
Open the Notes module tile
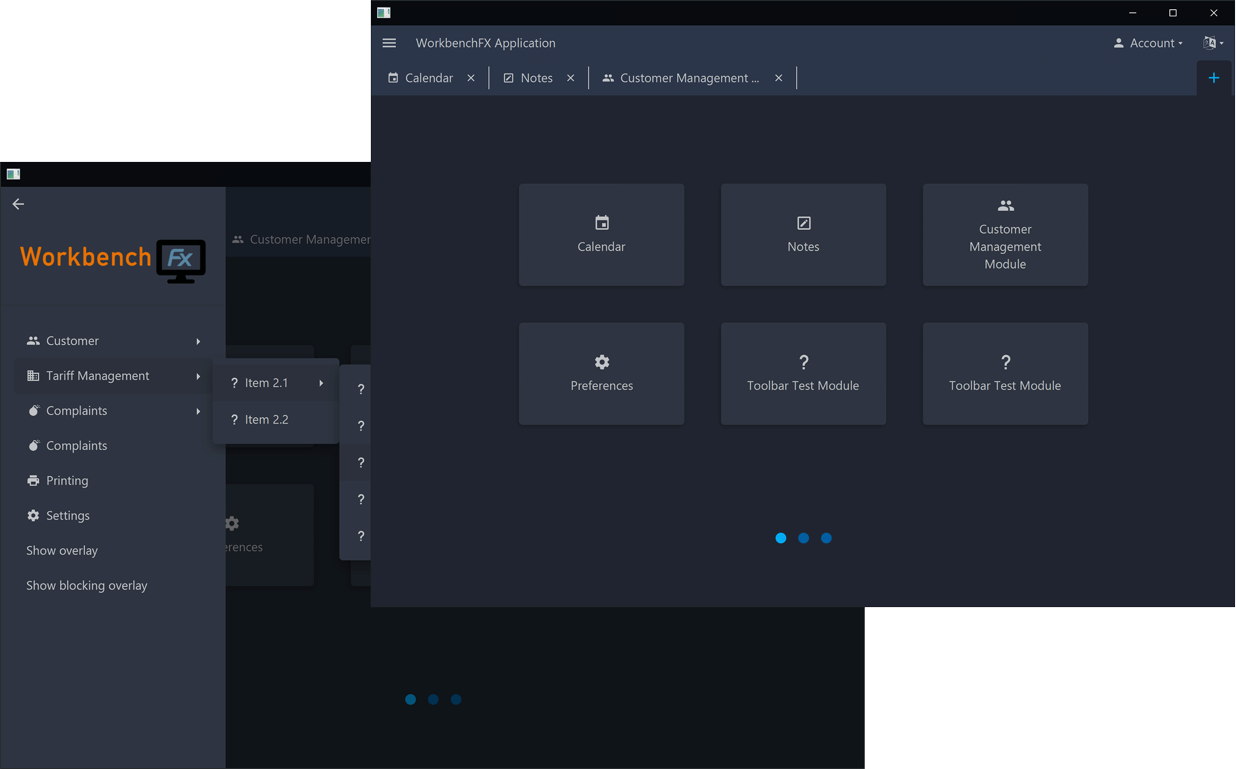pyautogui.click(x=803, y=234)
